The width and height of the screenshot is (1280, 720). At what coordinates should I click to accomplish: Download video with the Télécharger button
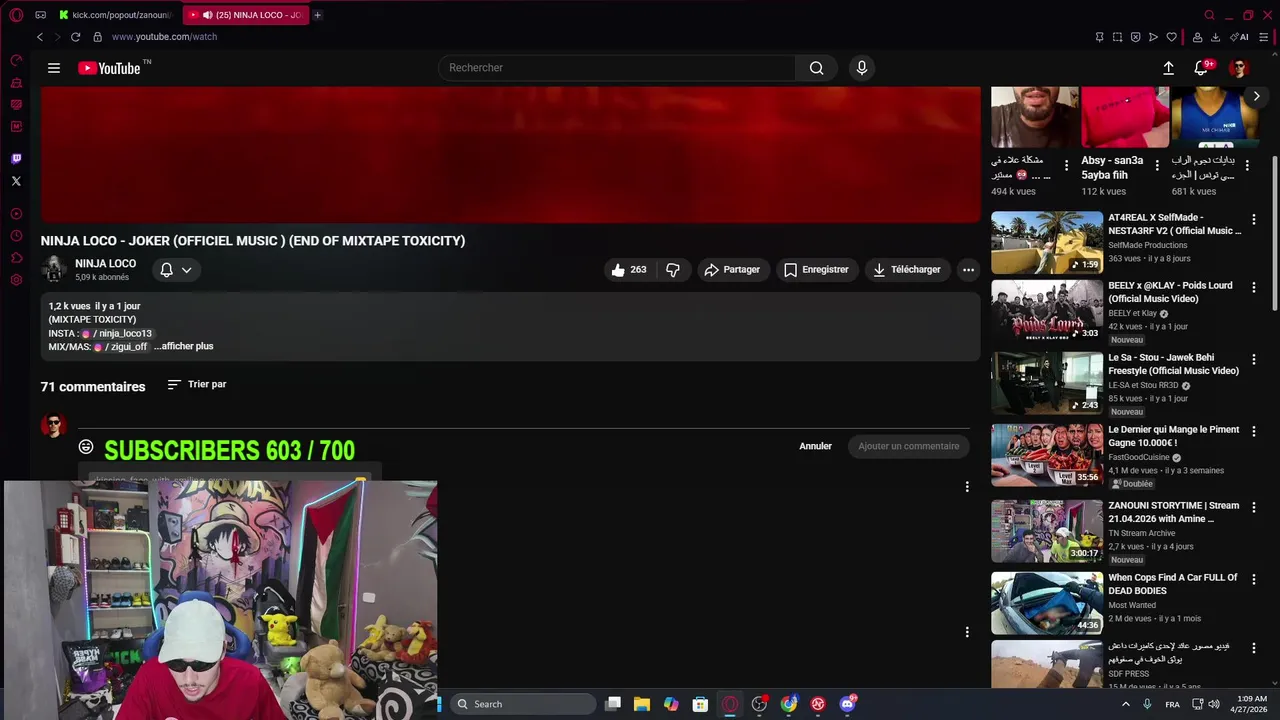coord(907,270)
